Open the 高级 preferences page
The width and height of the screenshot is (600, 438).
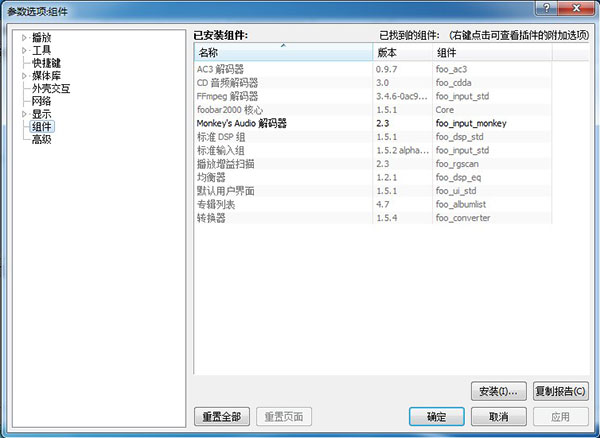pos(41,139)
